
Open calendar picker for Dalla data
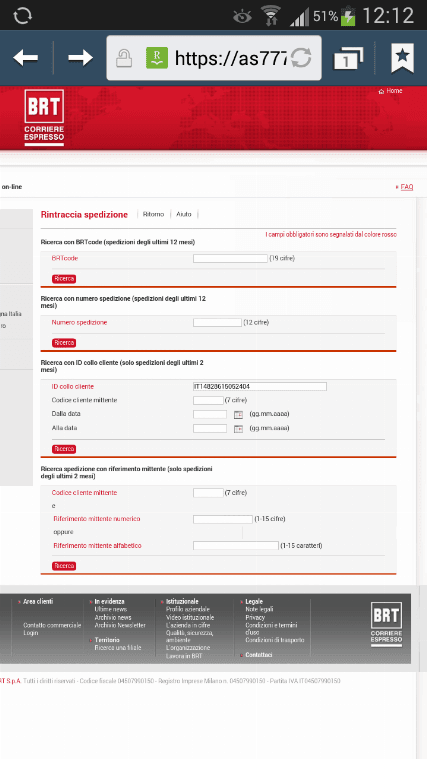[x=238, y=414]
